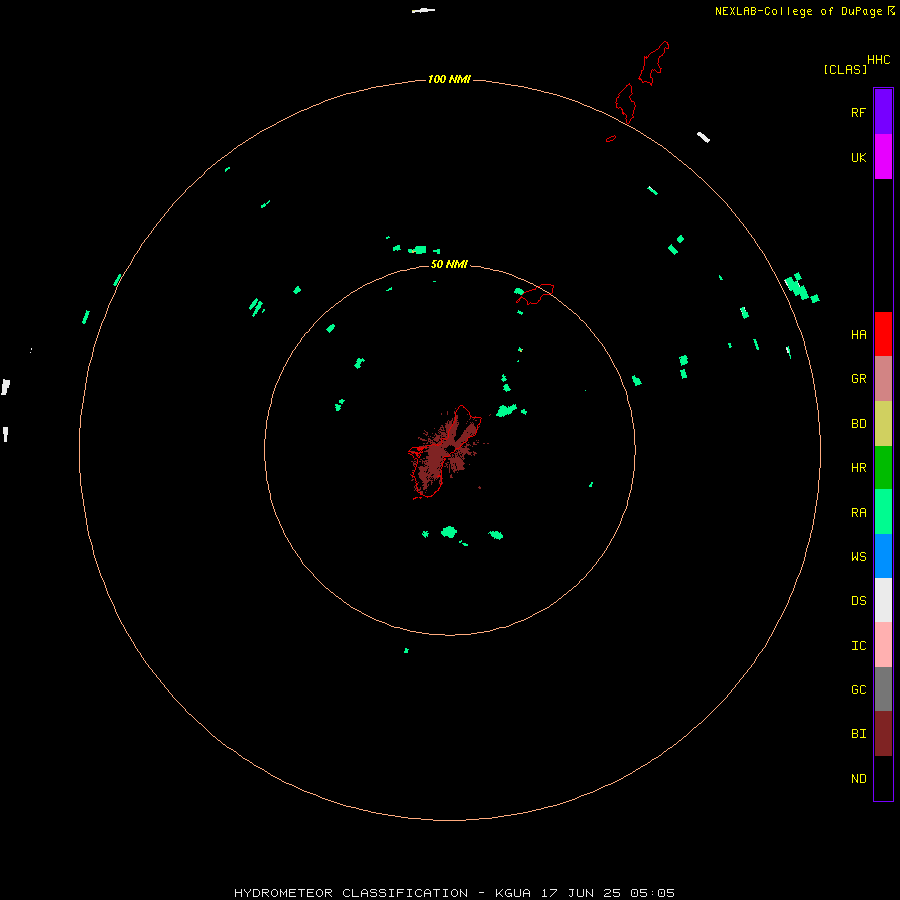Click the BD yellow legend swatch
900x900 pixels.
pos(883,424)
